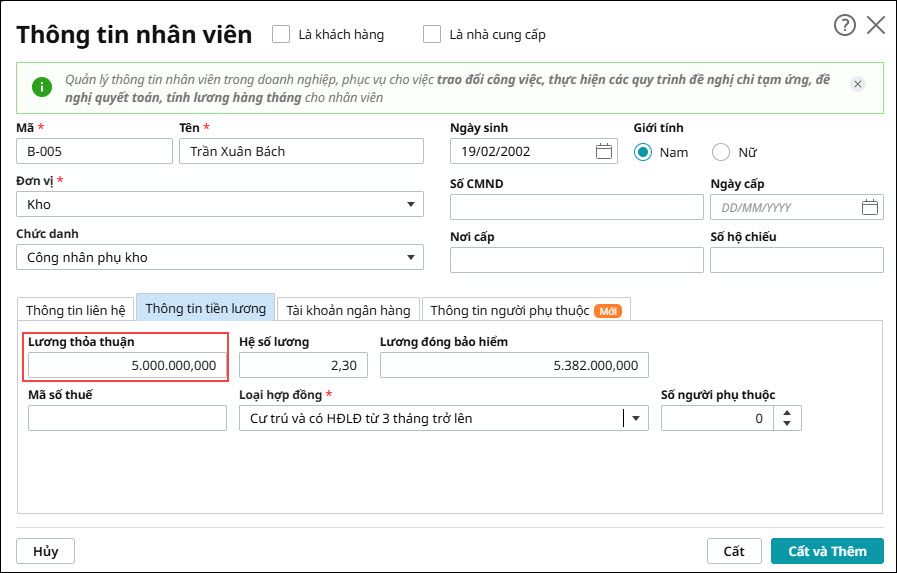897x573 pixels.
Task: Tick the Là nhà cung cấp checkbox
Action: point(432,34)
